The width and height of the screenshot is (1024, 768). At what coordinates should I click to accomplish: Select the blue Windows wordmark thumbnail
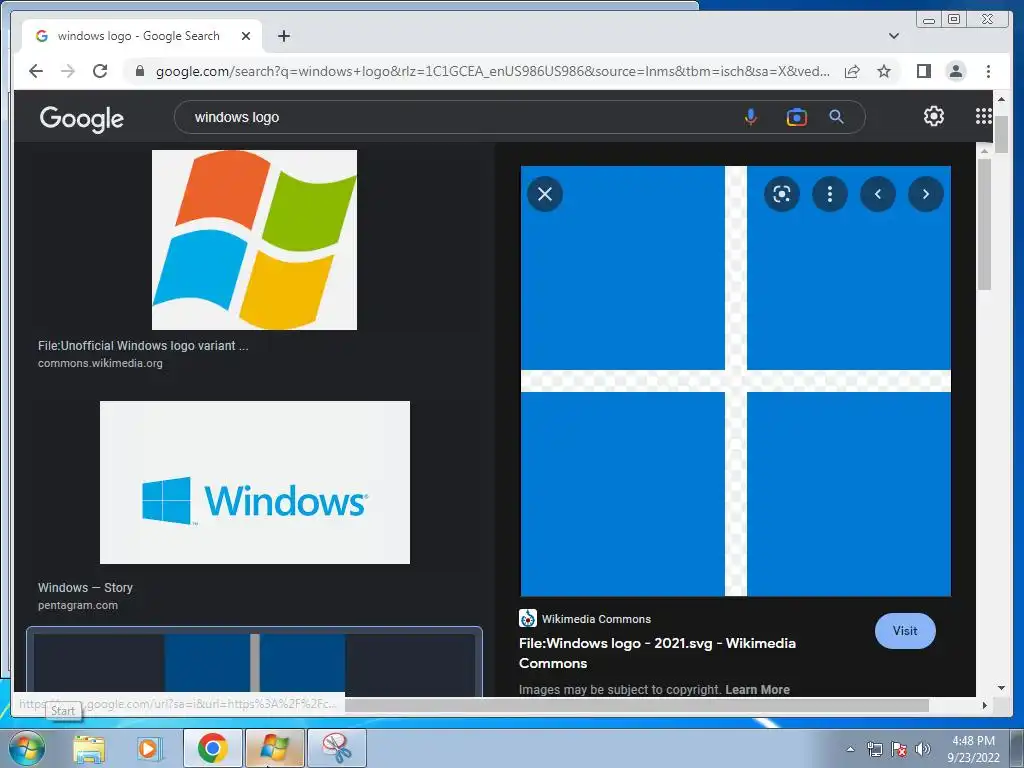click(x=255, y=483)
